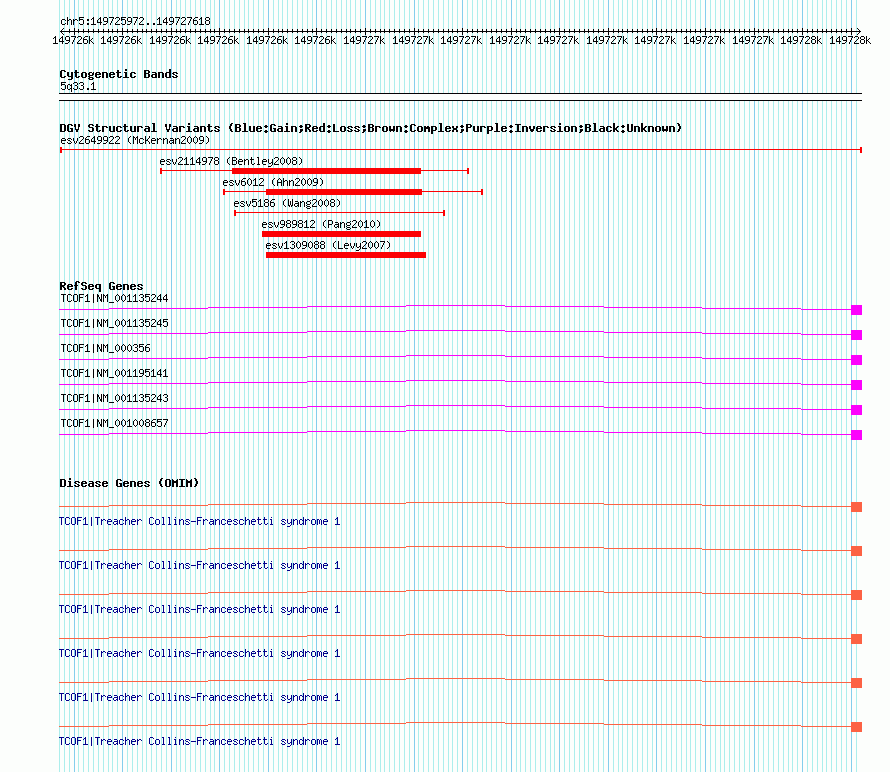Screen dimensions: 890x772
Task: Click the esv2114978 (Bentley2008) label
Action: coord(231,161)
